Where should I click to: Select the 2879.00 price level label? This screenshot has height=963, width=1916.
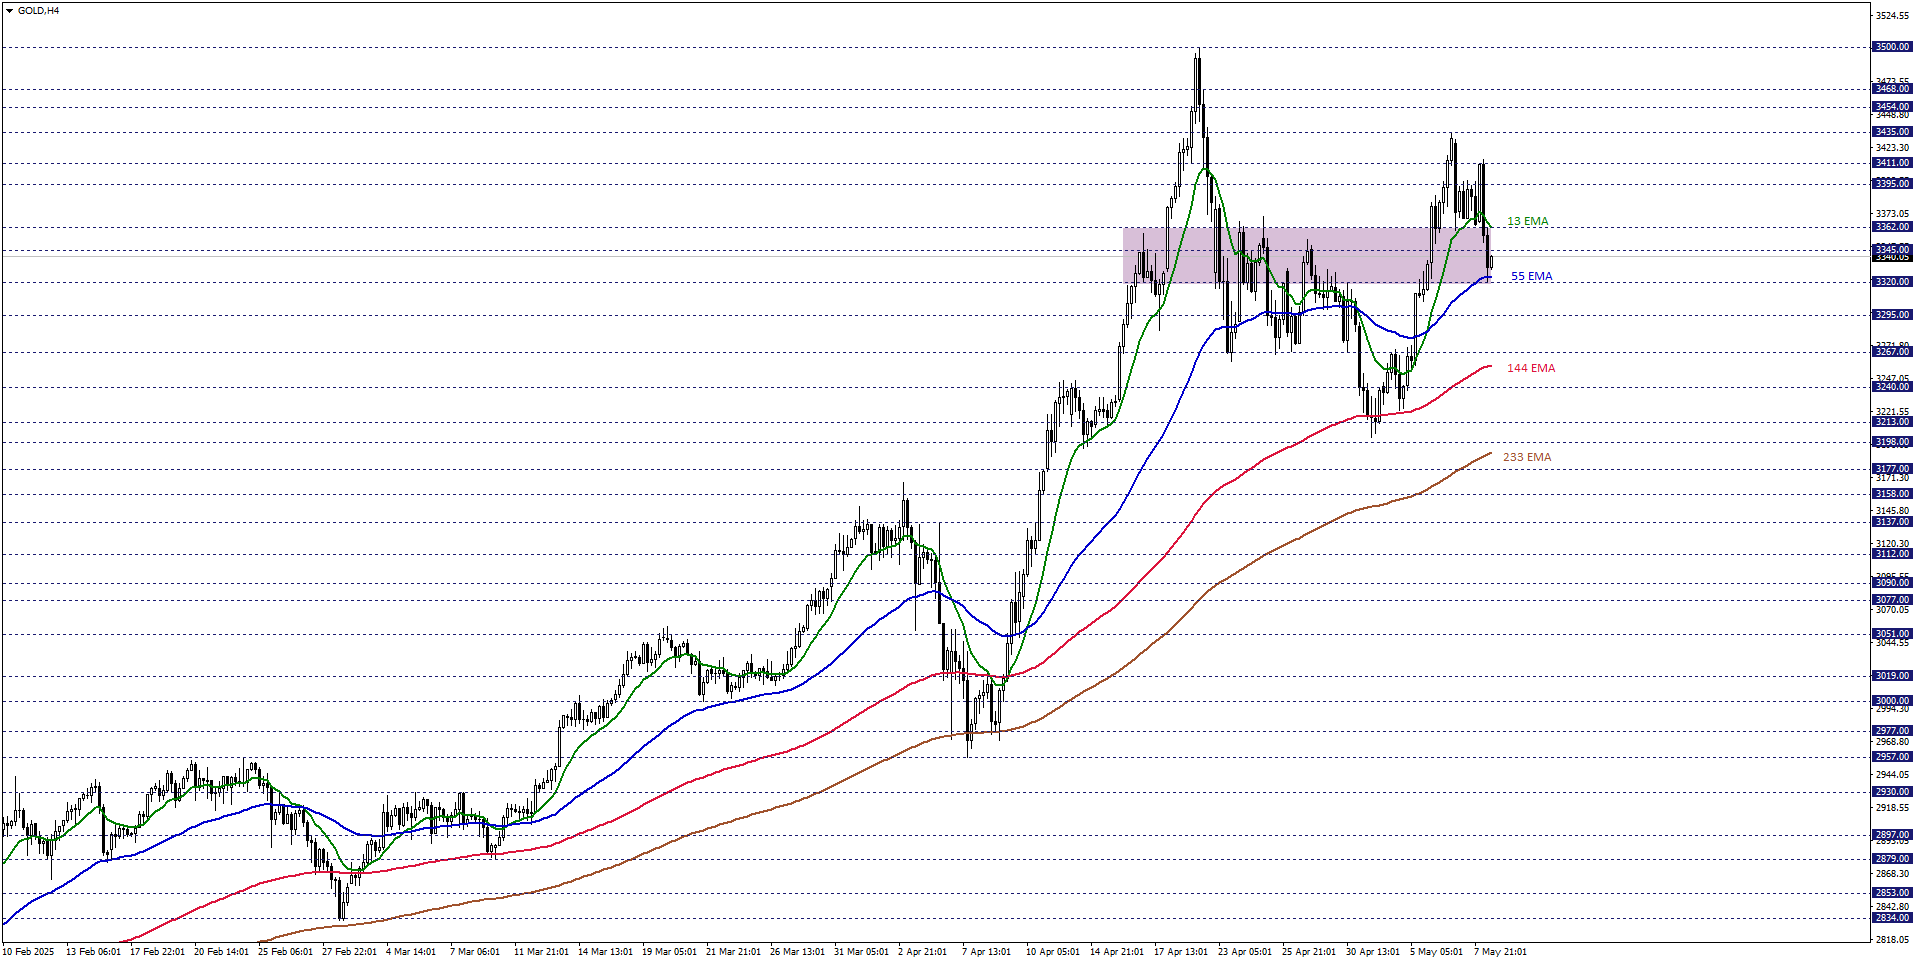(1892, 859)
